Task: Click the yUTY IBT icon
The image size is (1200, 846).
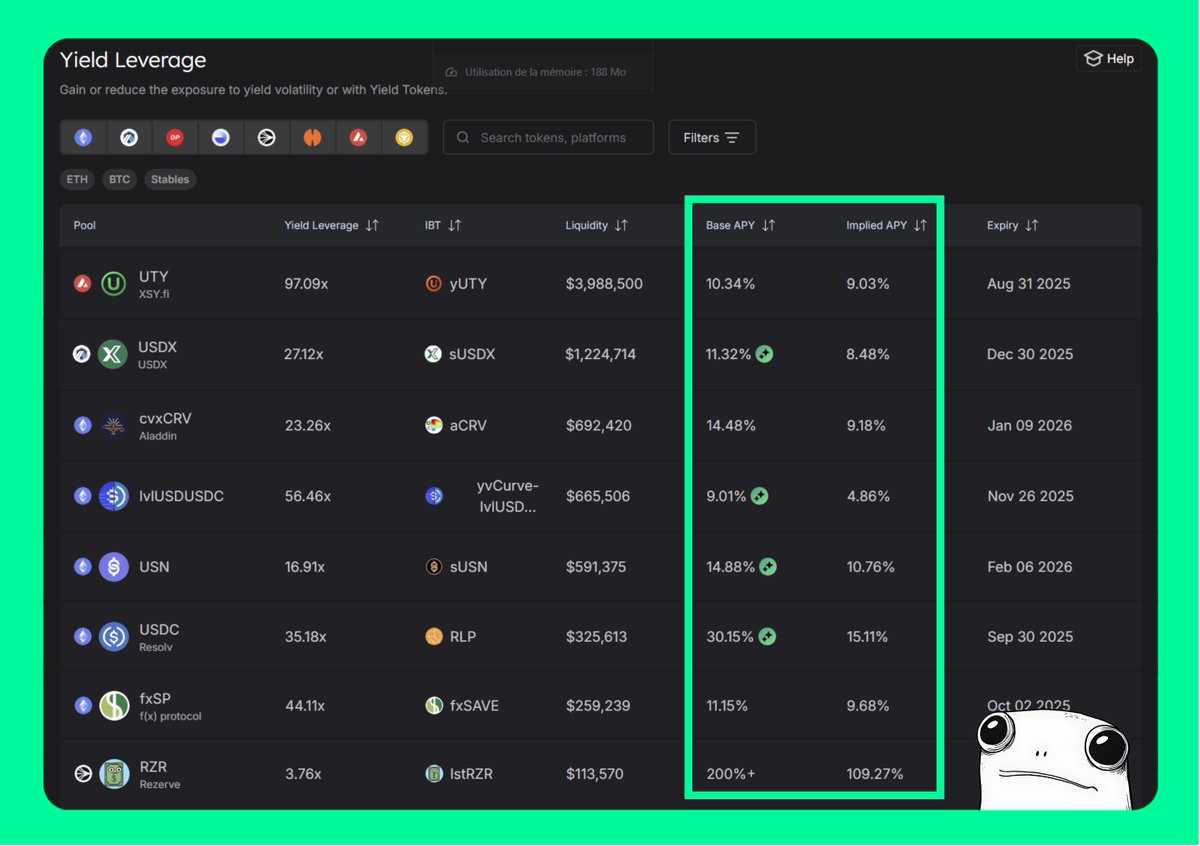Action: (433, 284)
